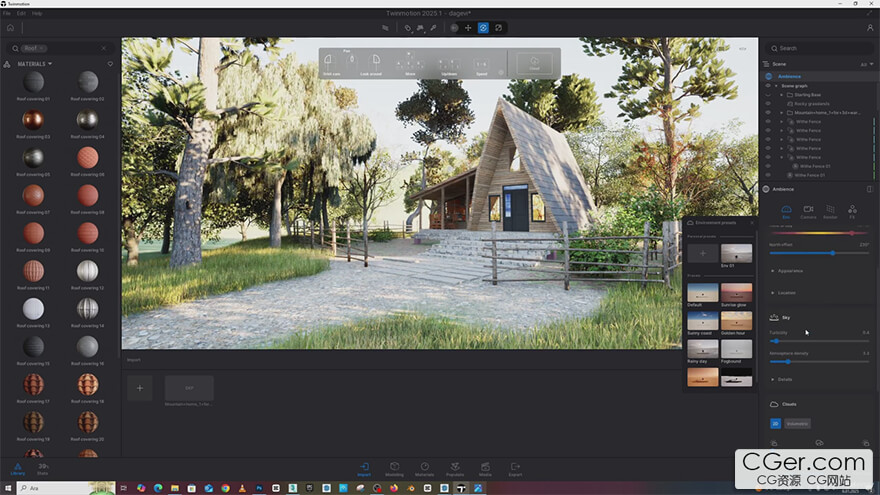Switch to Library panel icon
The image size is (880, 495).
pos(18,469)
